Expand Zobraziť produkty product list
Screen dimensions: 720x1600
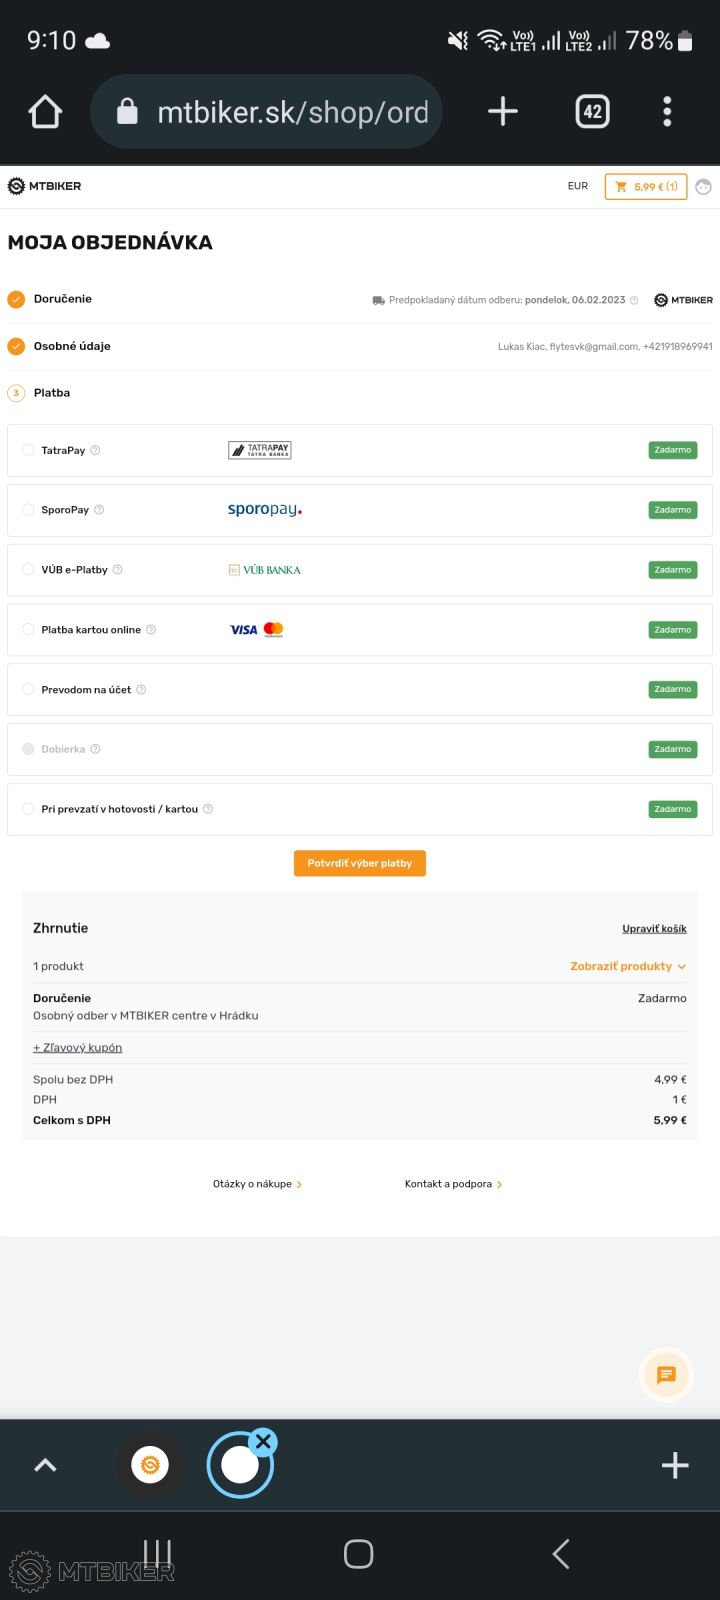[x=627, y=967]
